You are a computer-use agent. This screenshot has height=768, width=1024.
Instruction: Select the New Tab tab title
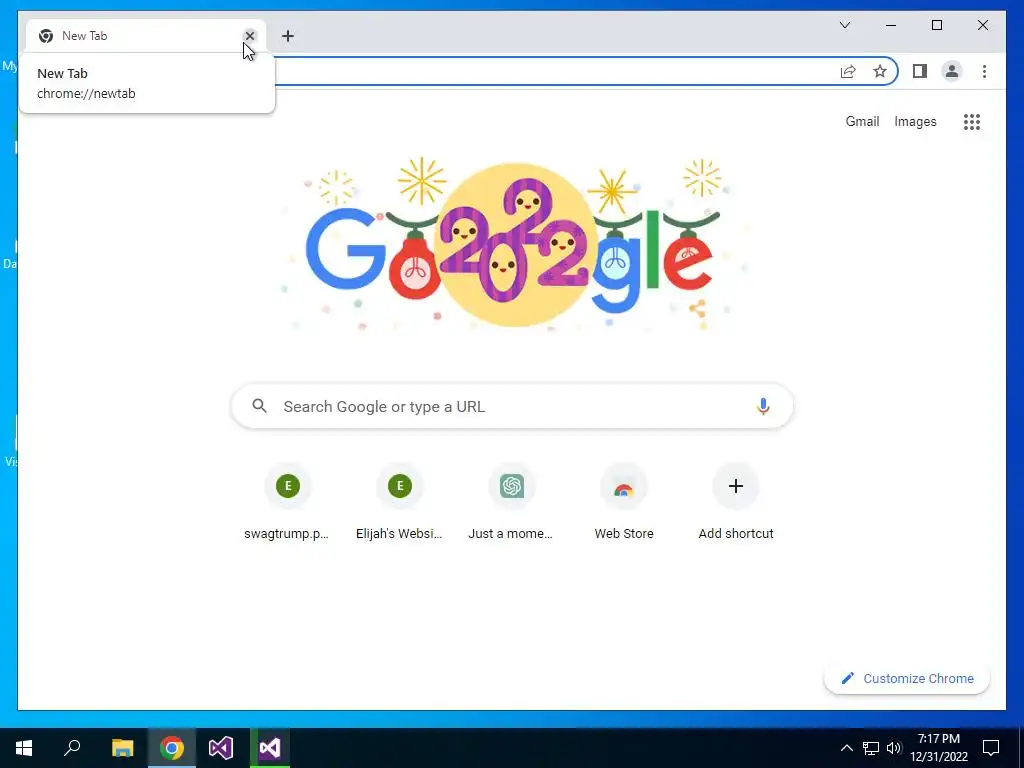pos(84,36)
